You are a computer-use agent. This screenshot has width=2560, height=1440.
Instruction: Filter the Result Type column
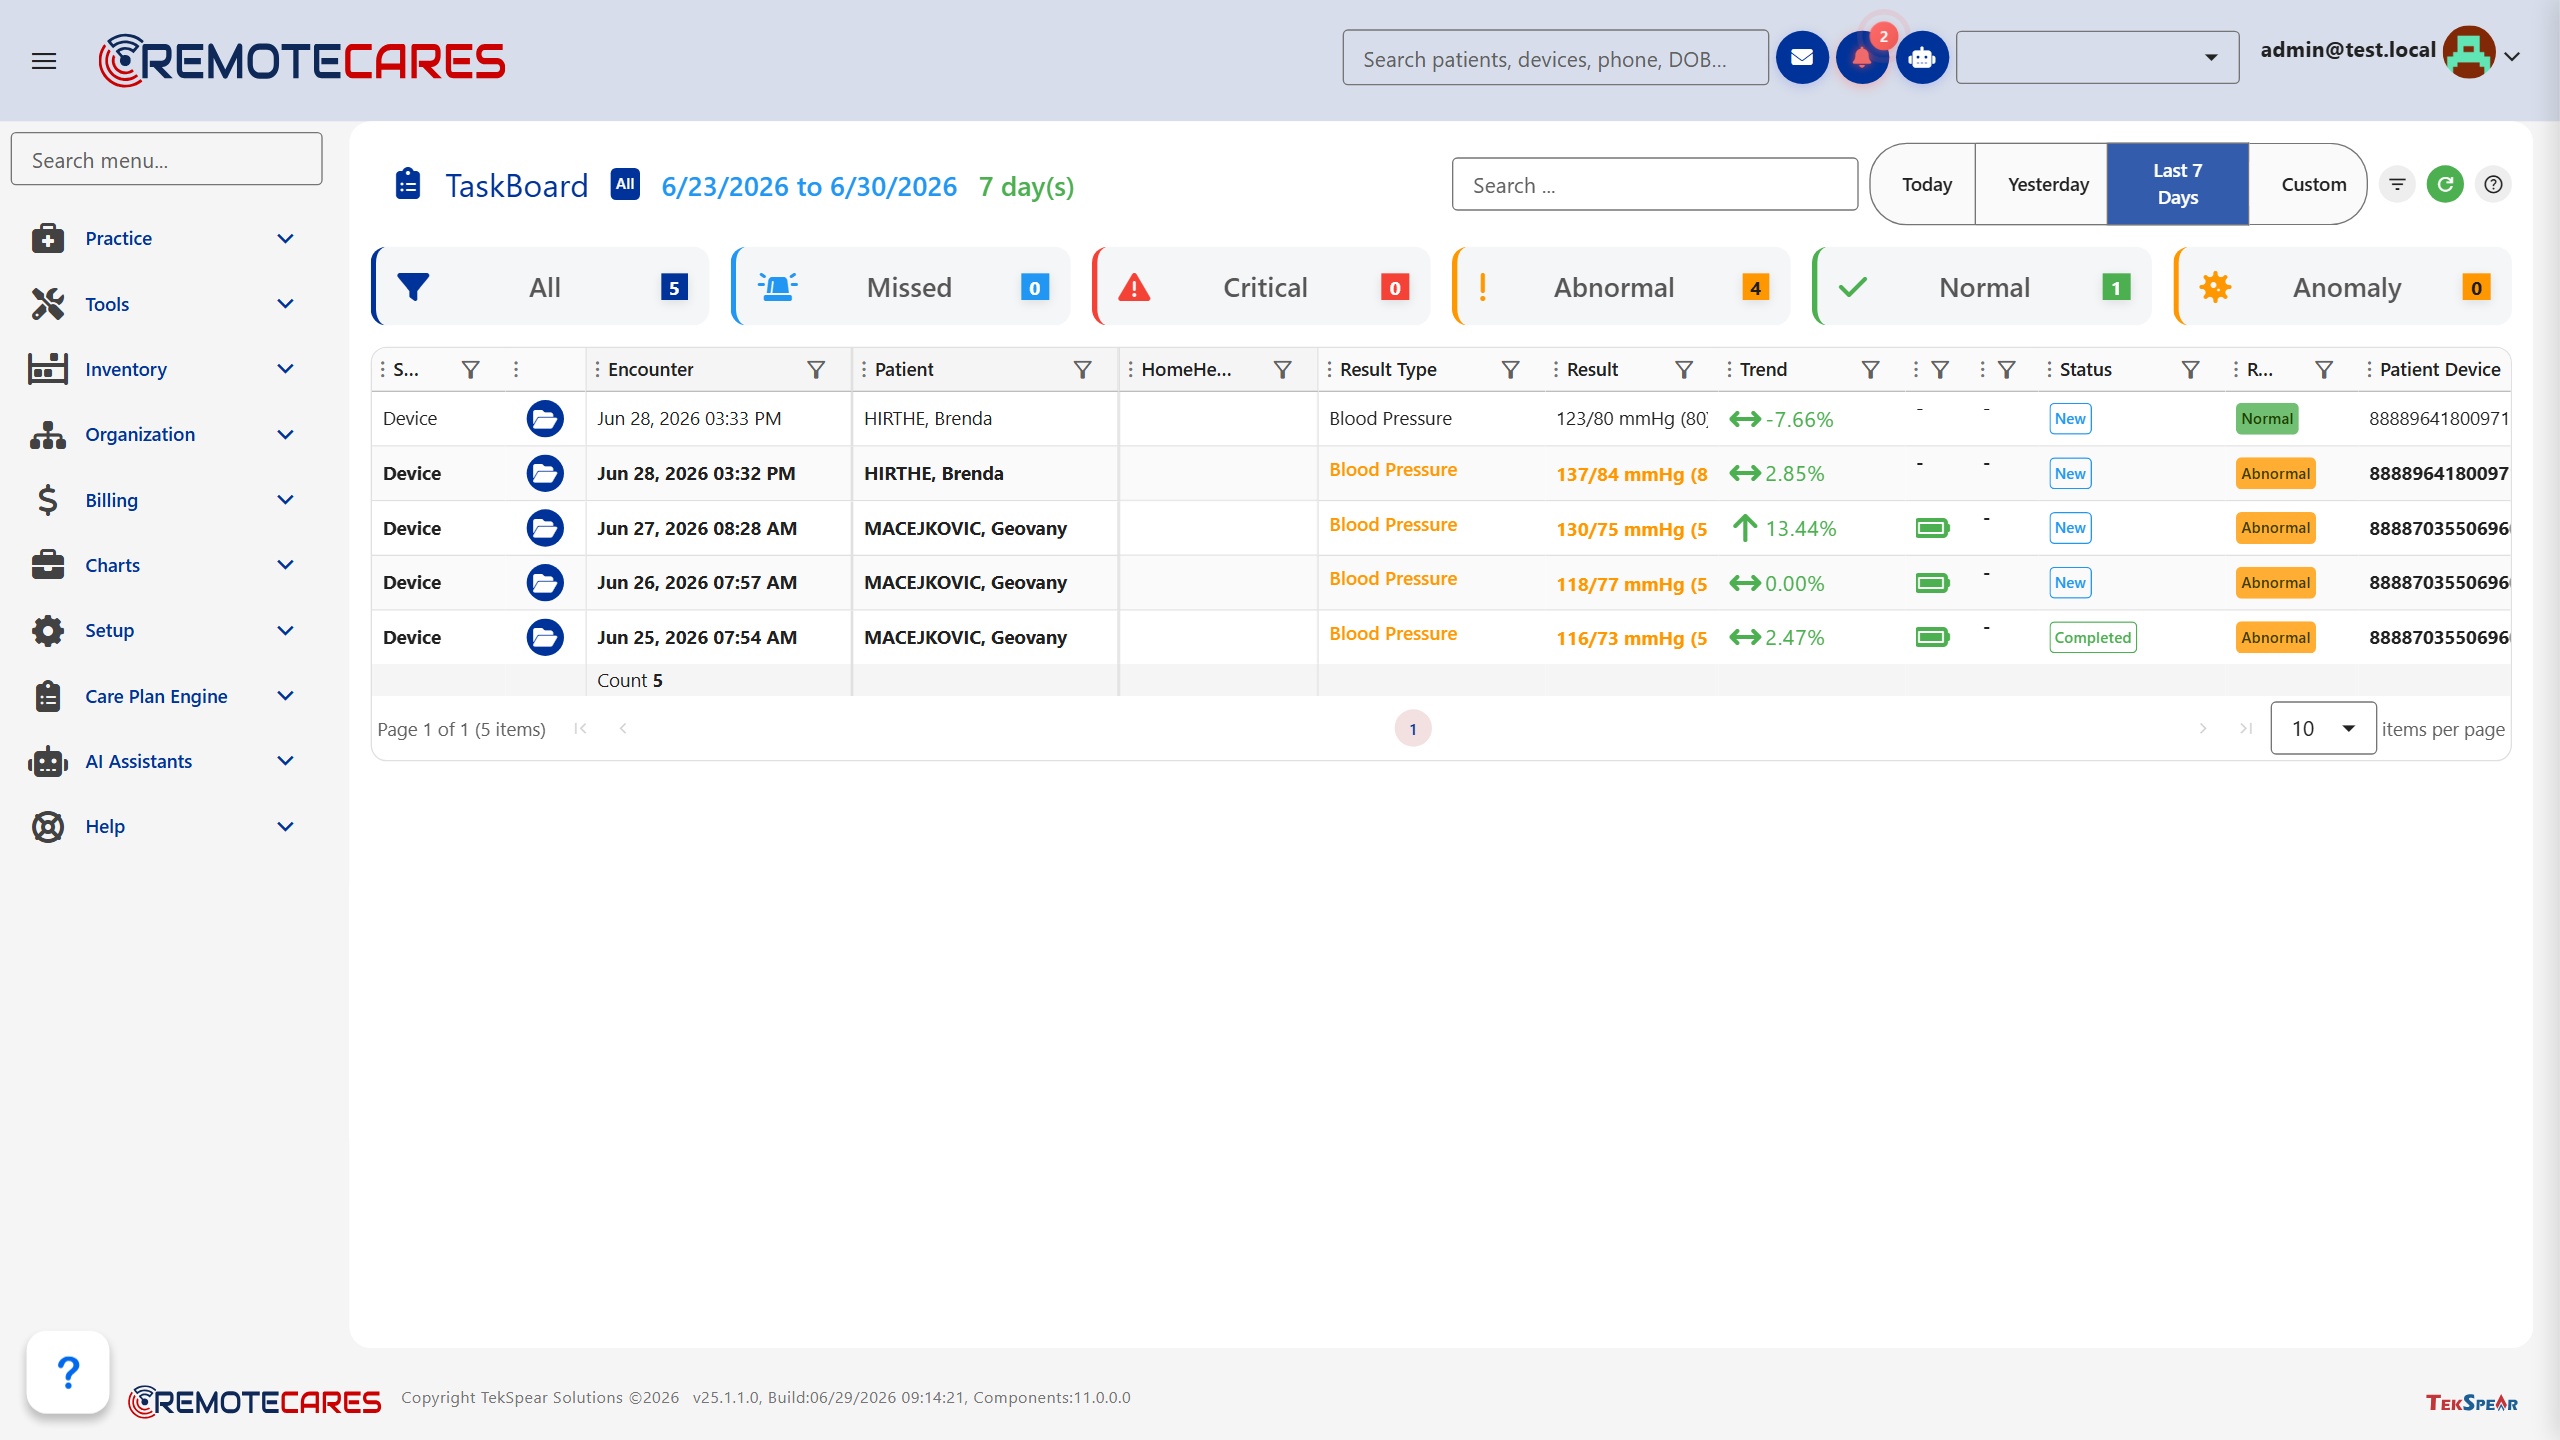click(1510, 370)
